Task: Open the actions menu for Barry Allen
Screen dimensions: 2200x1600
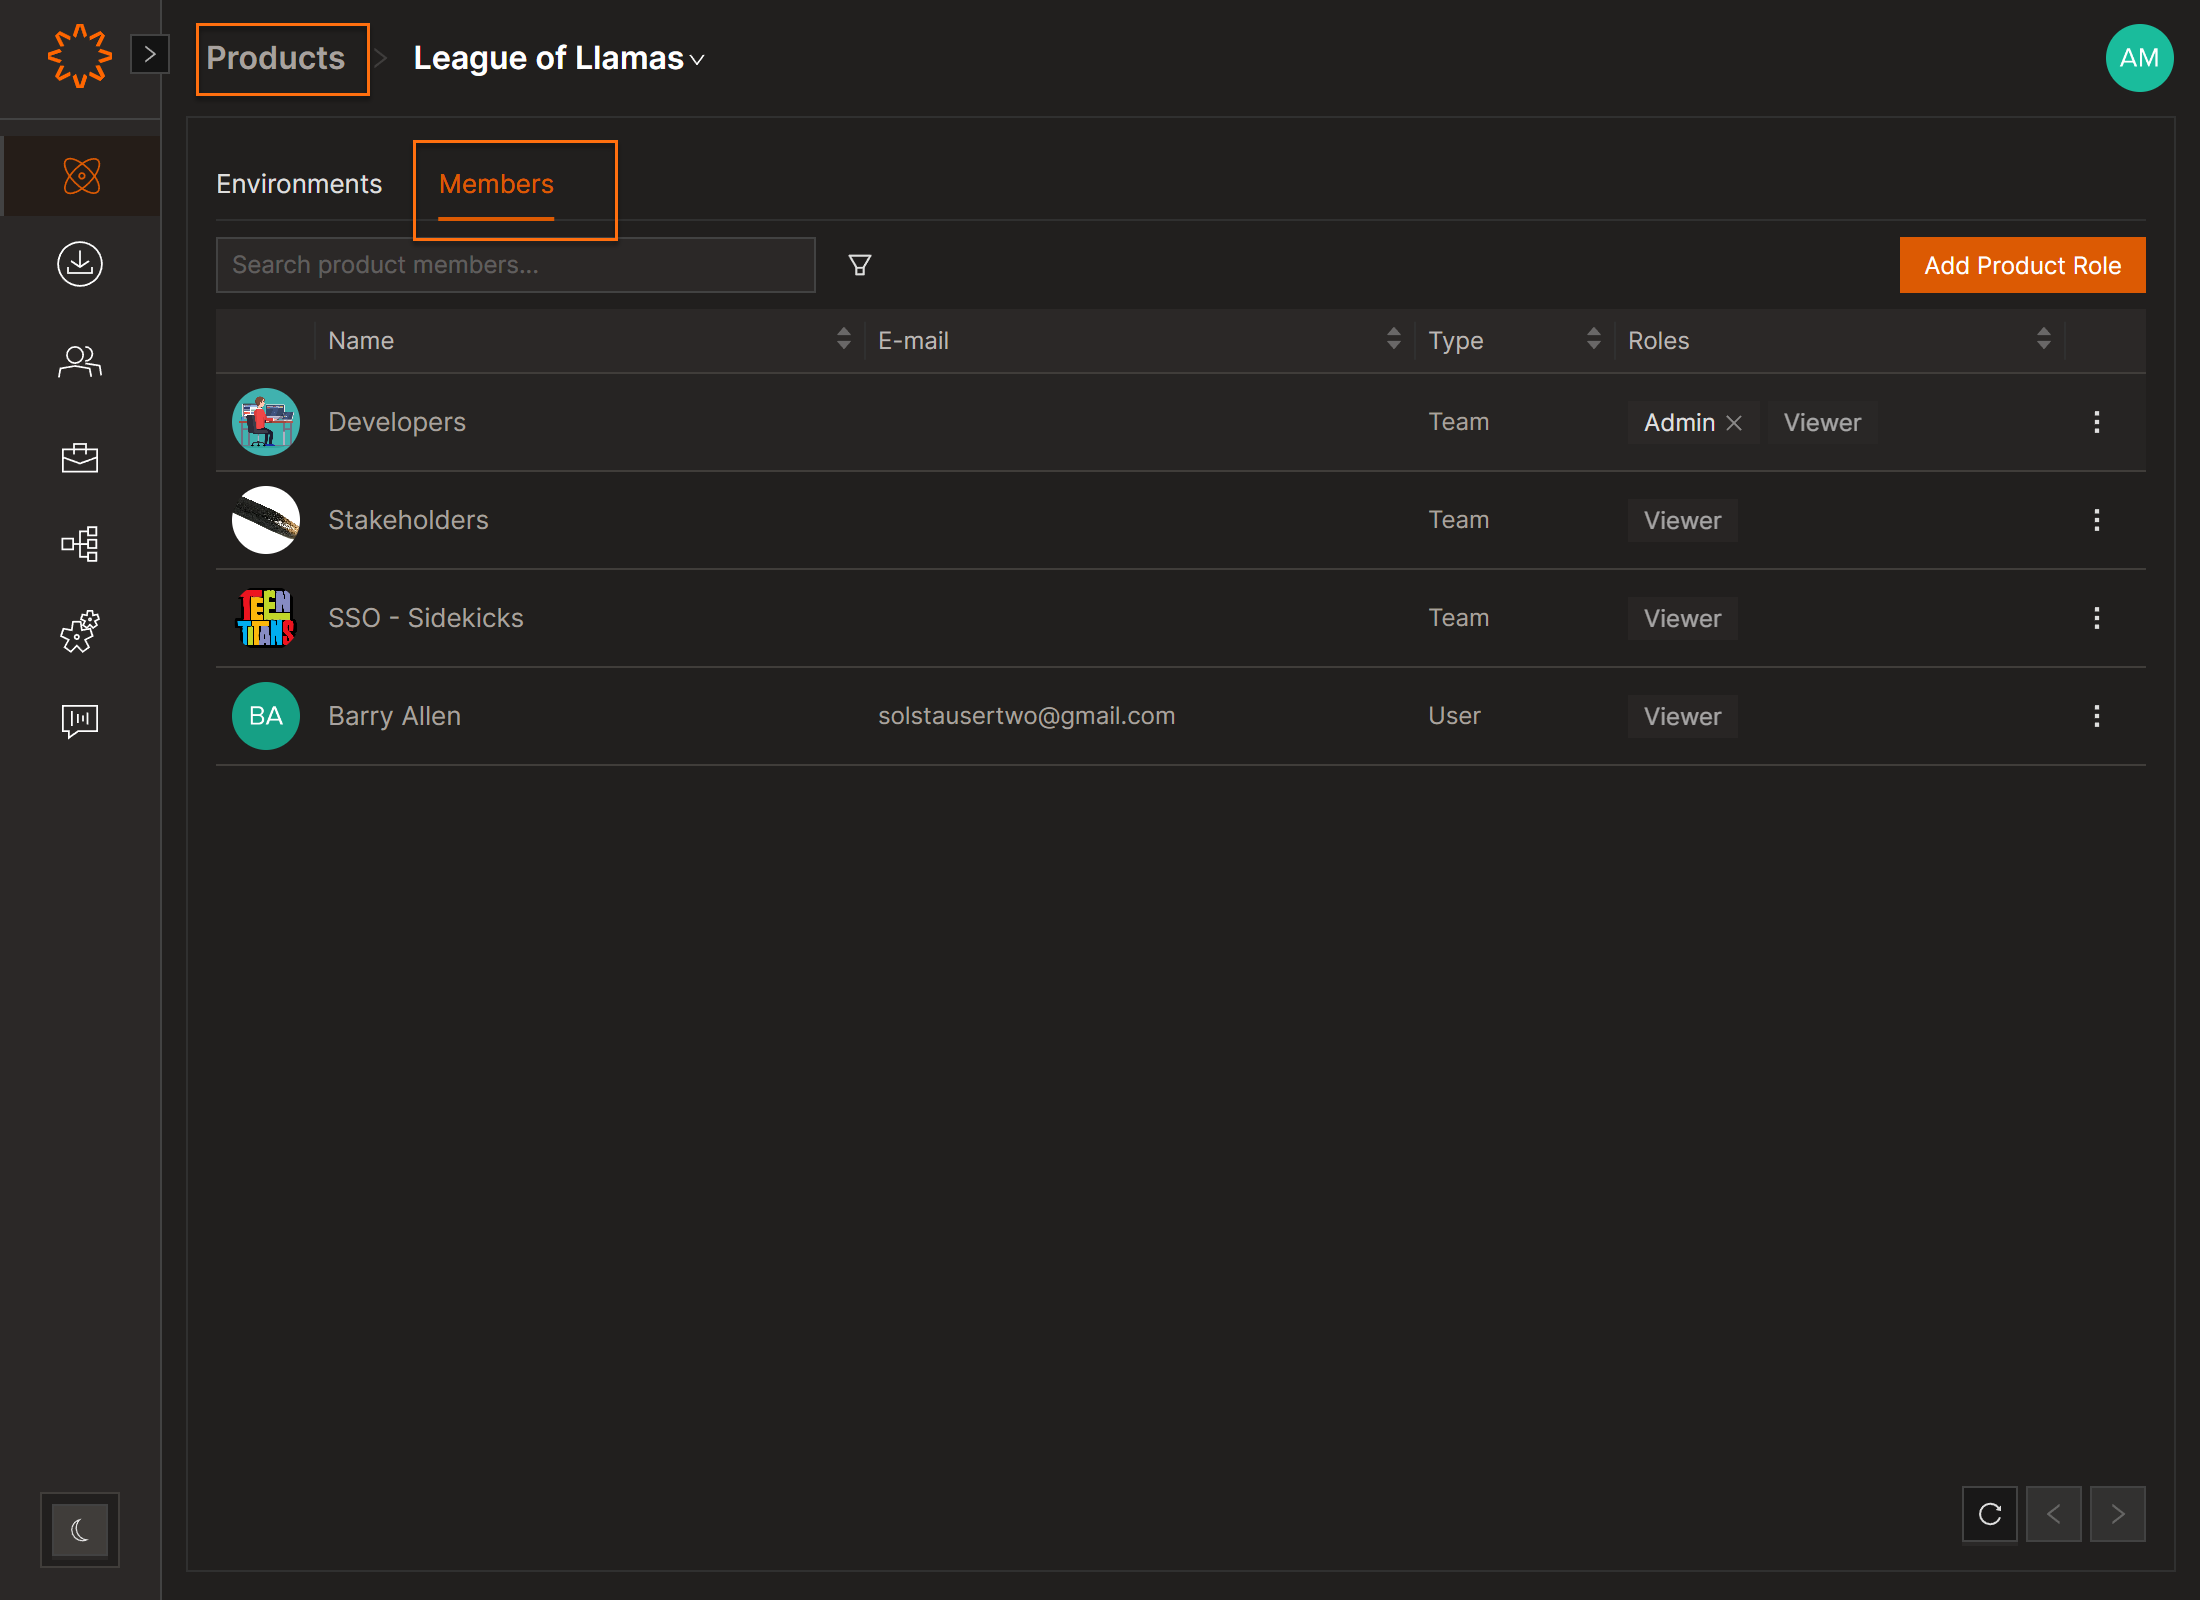Action: tap(2096, 716)
